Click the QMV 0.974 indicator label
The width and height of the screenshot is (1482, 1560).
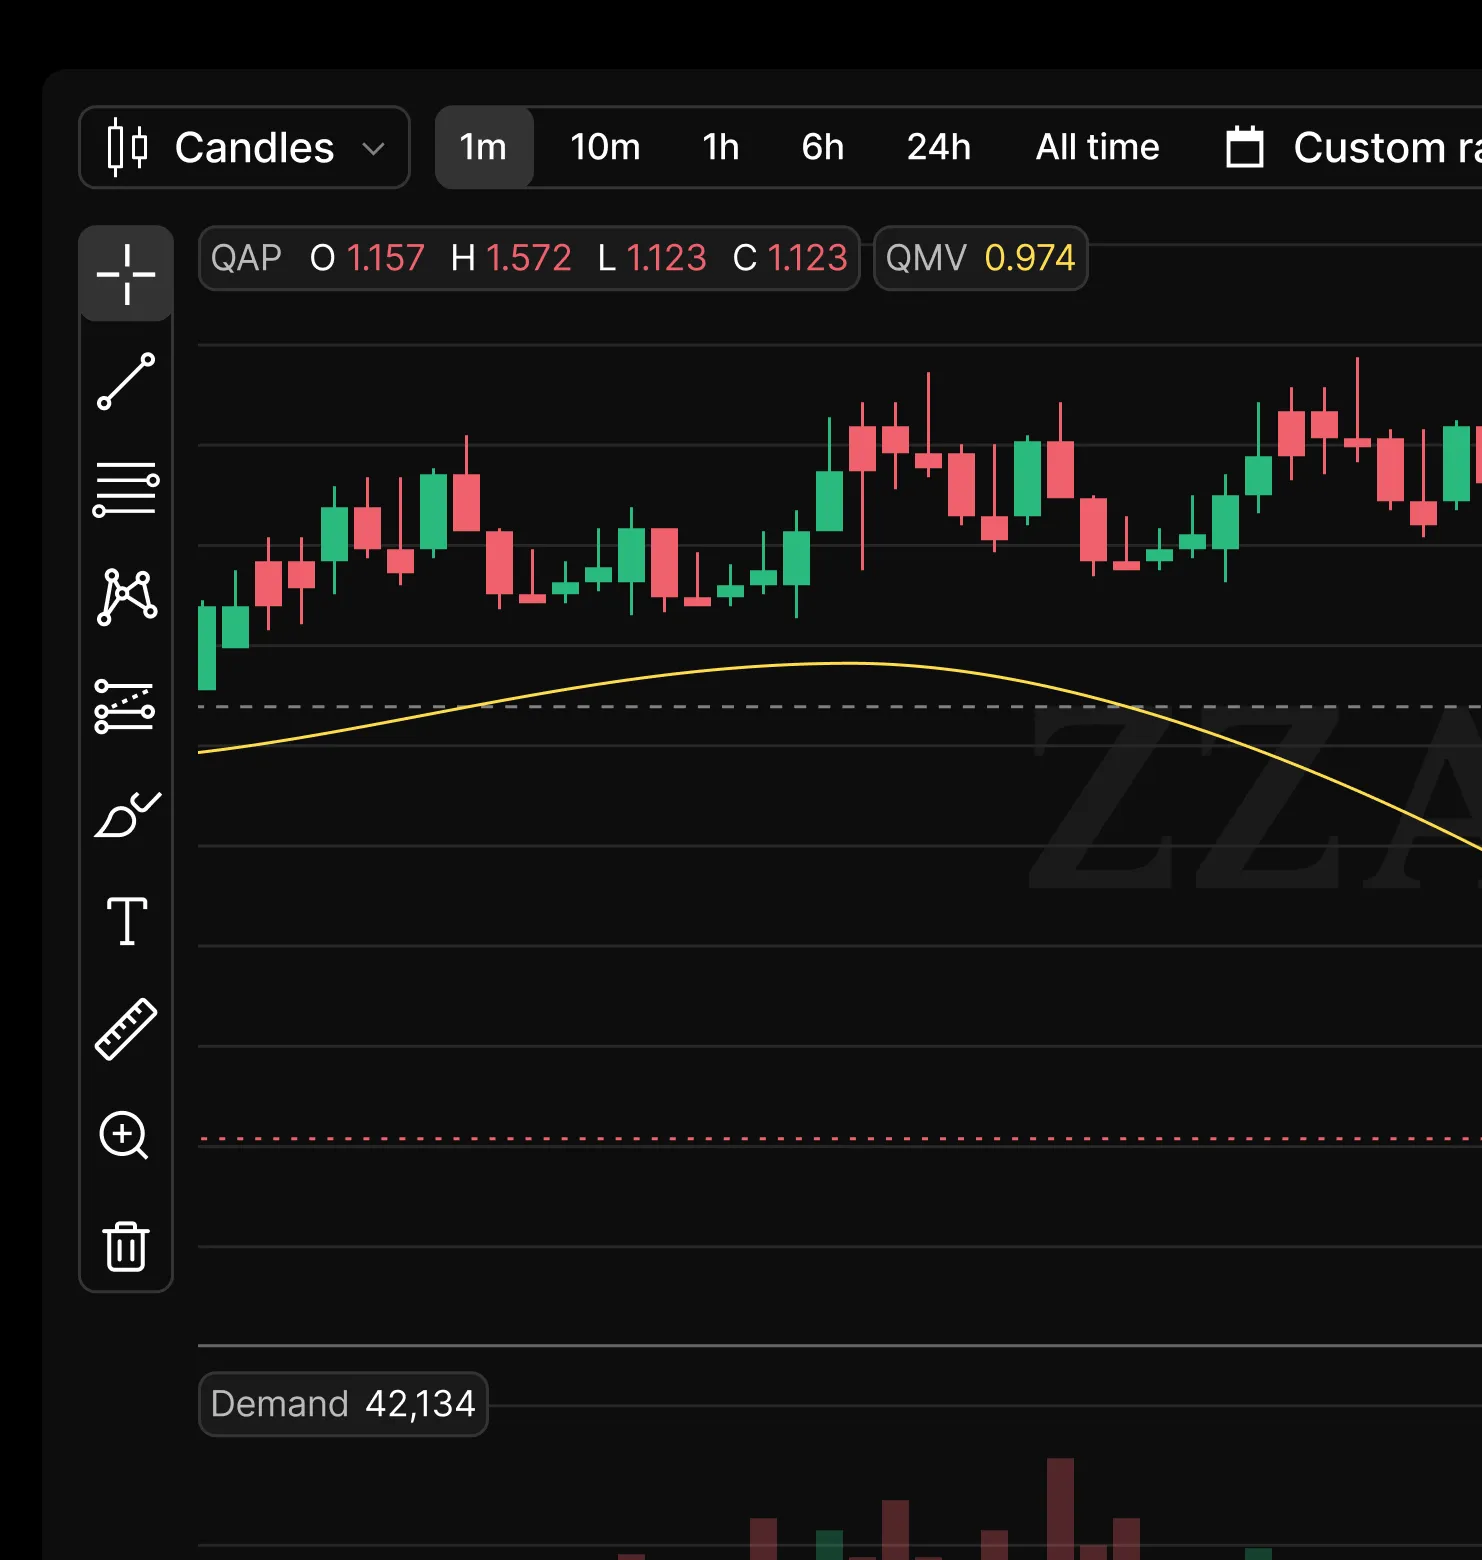click(x=981, y=258)
